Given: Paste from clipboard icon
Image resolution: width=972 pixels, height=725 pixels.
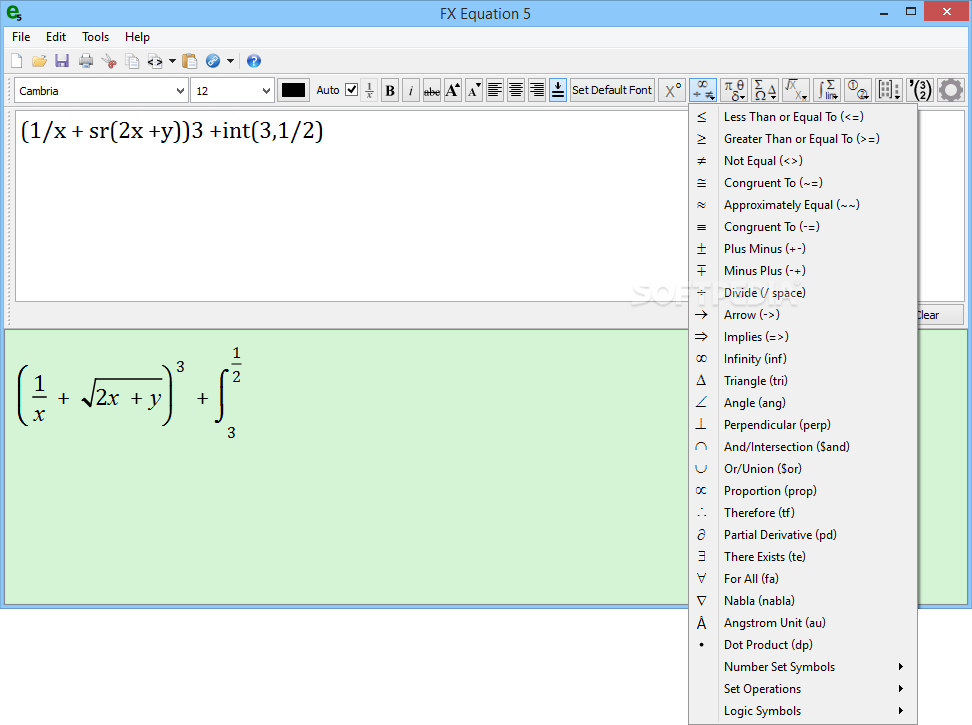Looking at the screenshot, I should pyautogui.click(x=190, y=61).
